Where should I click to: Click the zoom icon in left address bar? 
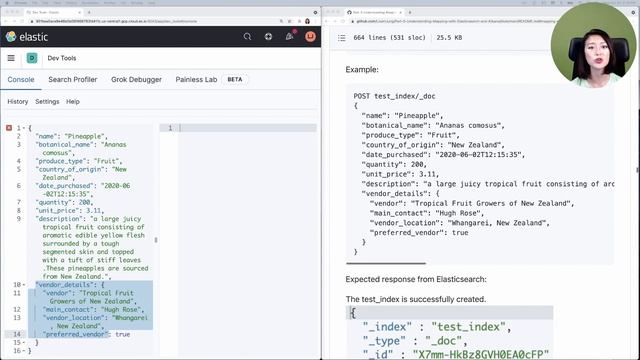(x=281, y=21)
